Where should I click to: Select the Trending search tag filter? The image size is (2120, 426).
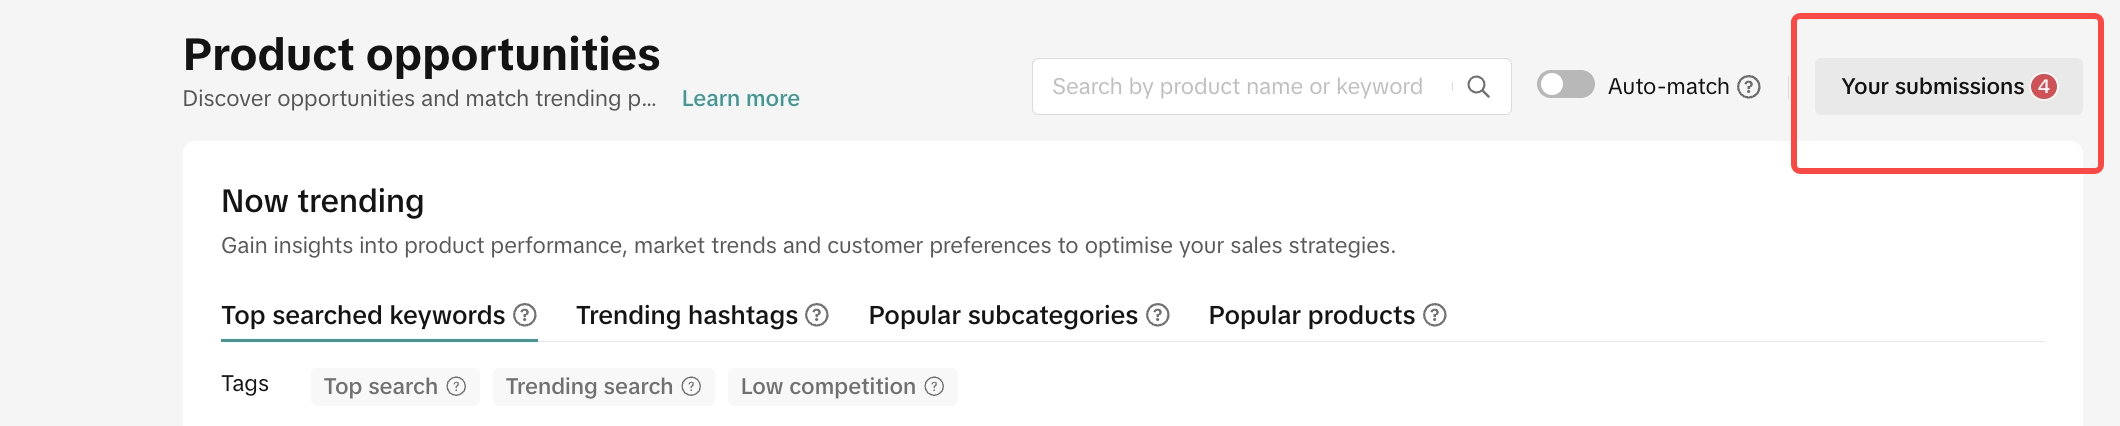coord(589,387)
